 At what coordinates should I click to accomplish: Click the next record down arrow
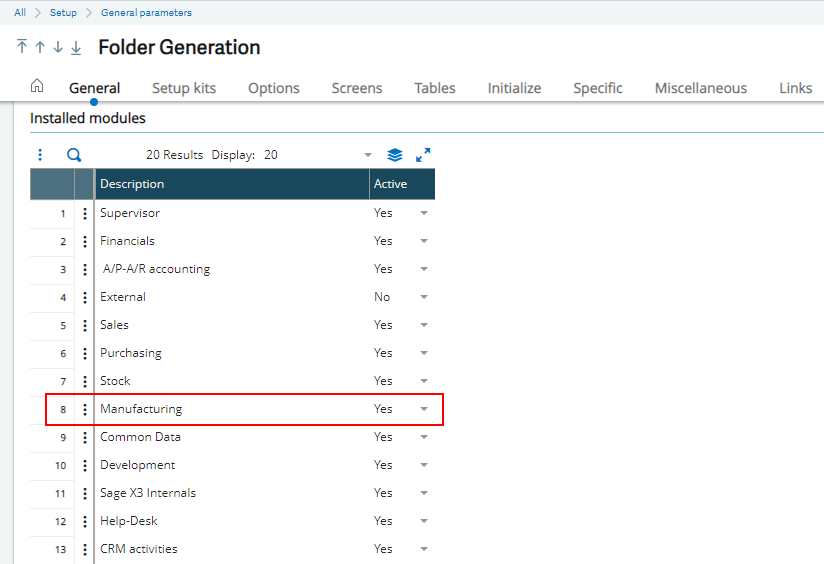coord(58,47)
